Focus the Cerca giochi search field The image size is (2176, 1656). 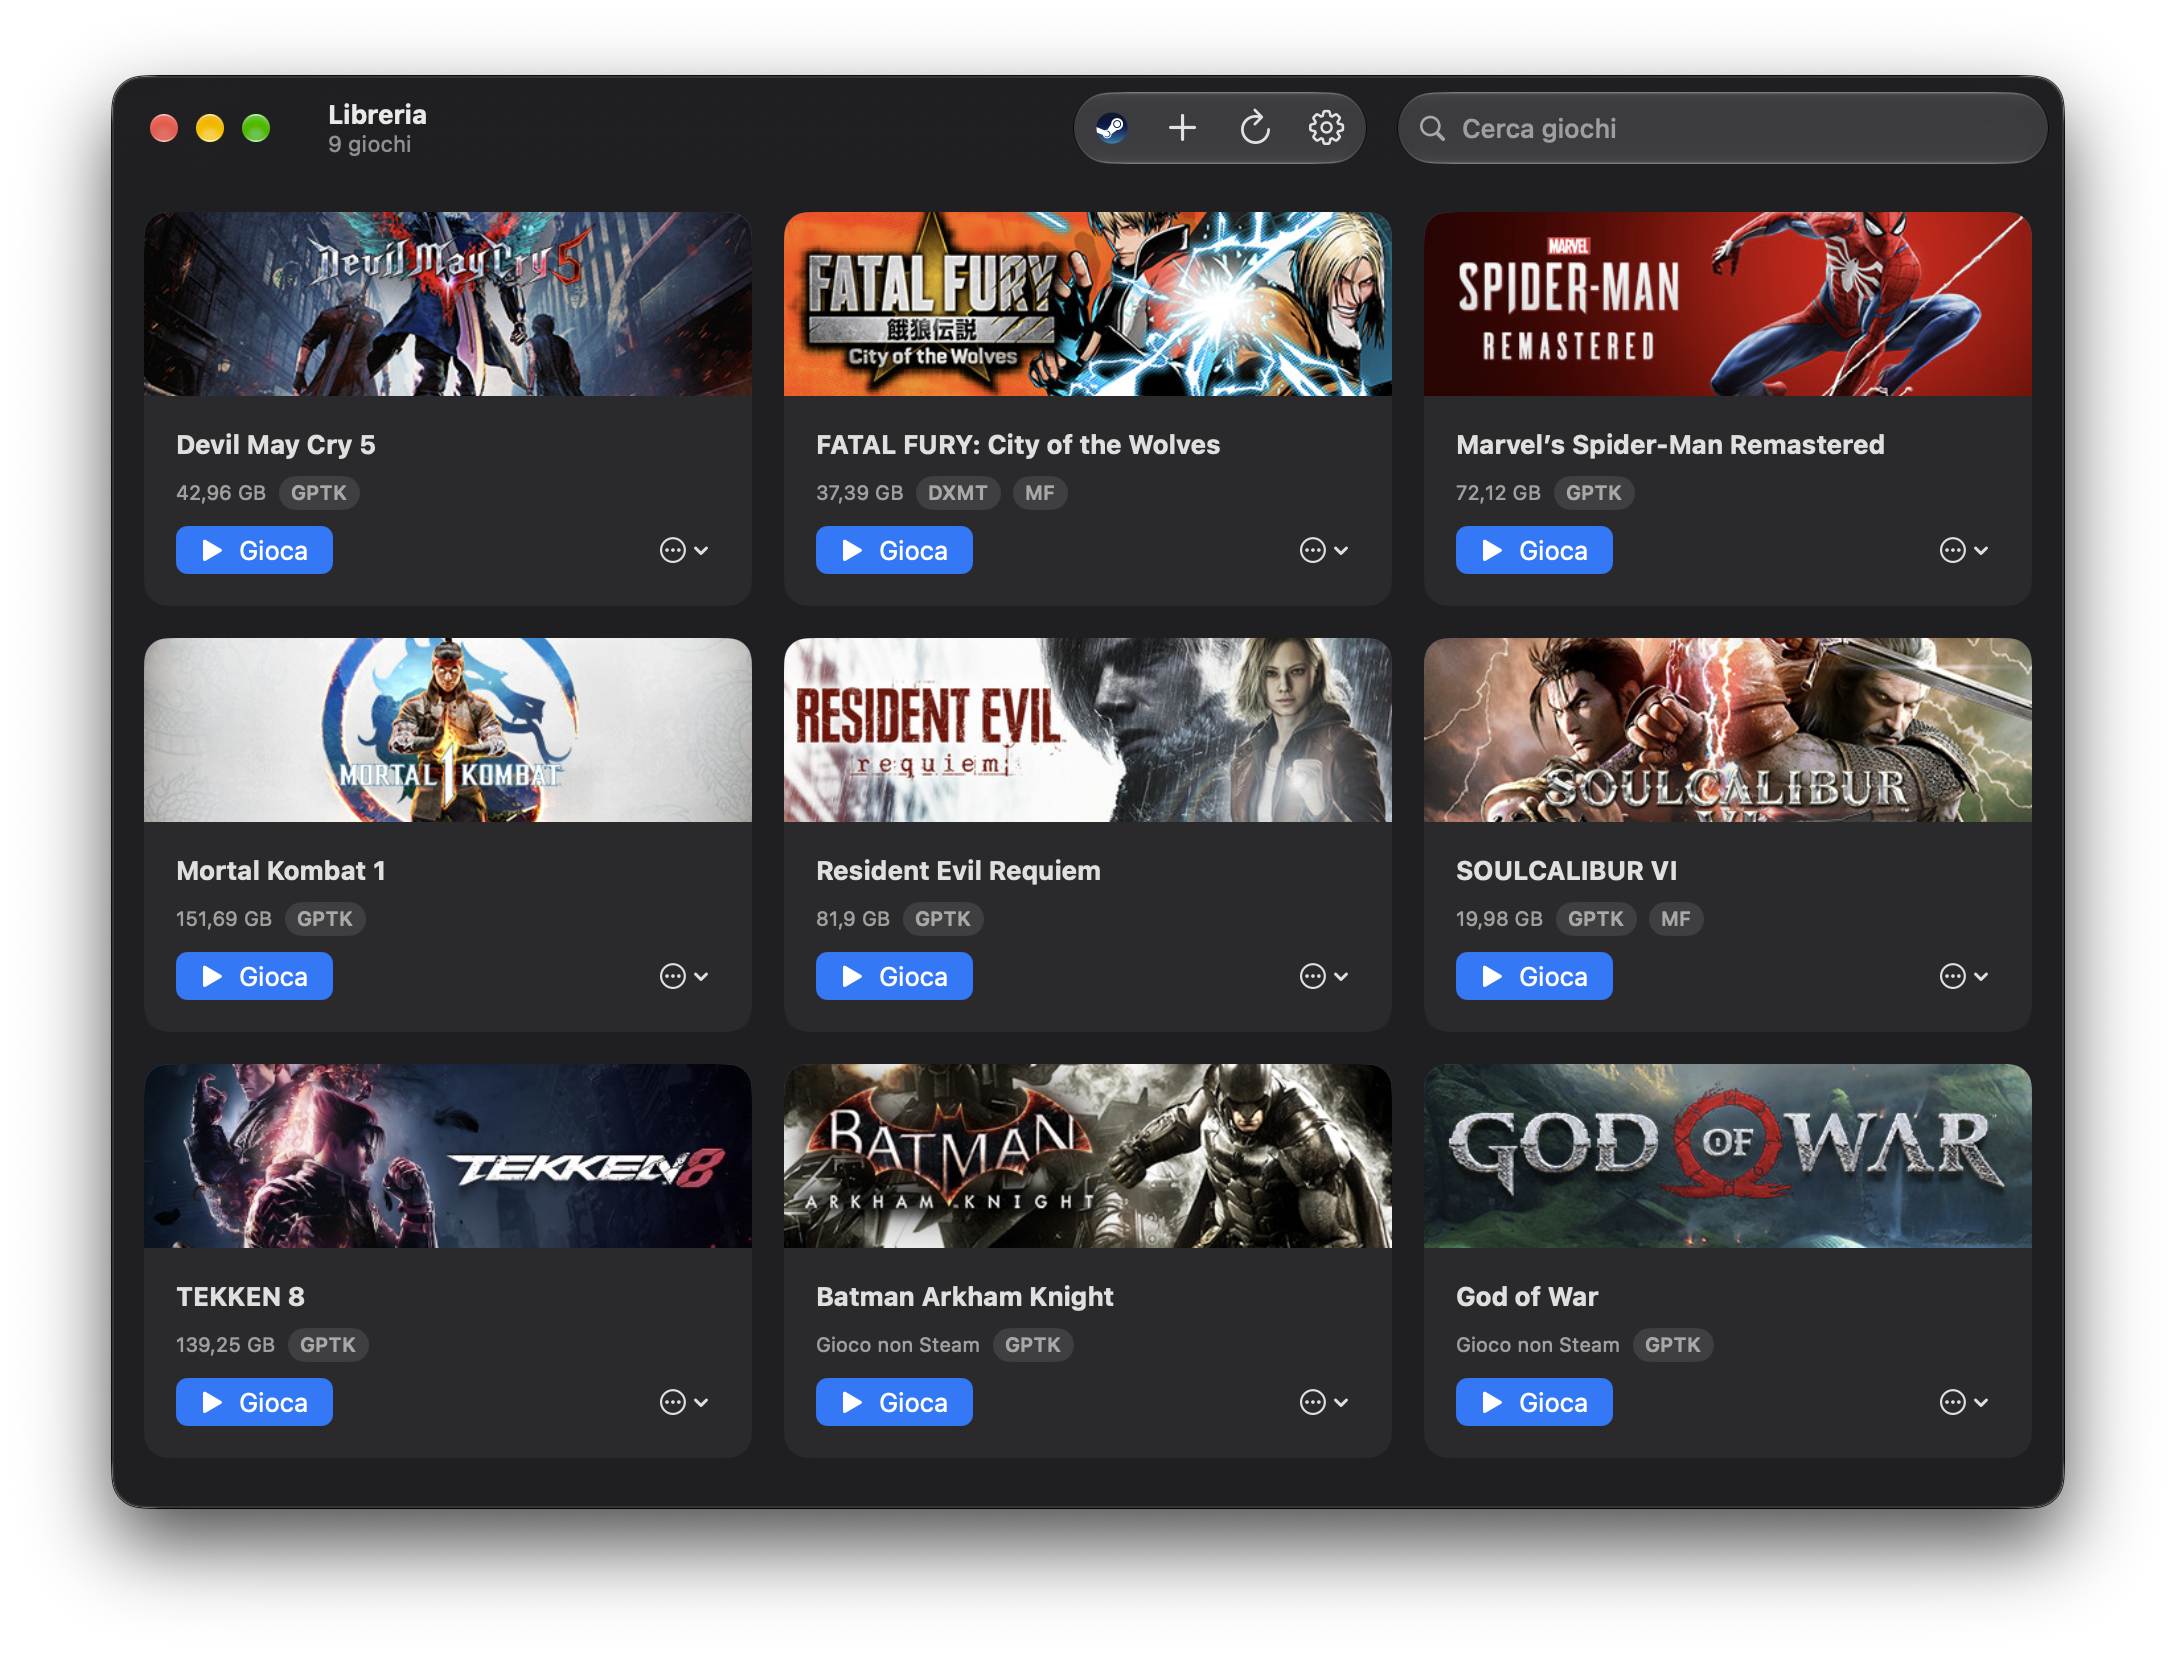pyautogui.click(x=1722, y=128)
